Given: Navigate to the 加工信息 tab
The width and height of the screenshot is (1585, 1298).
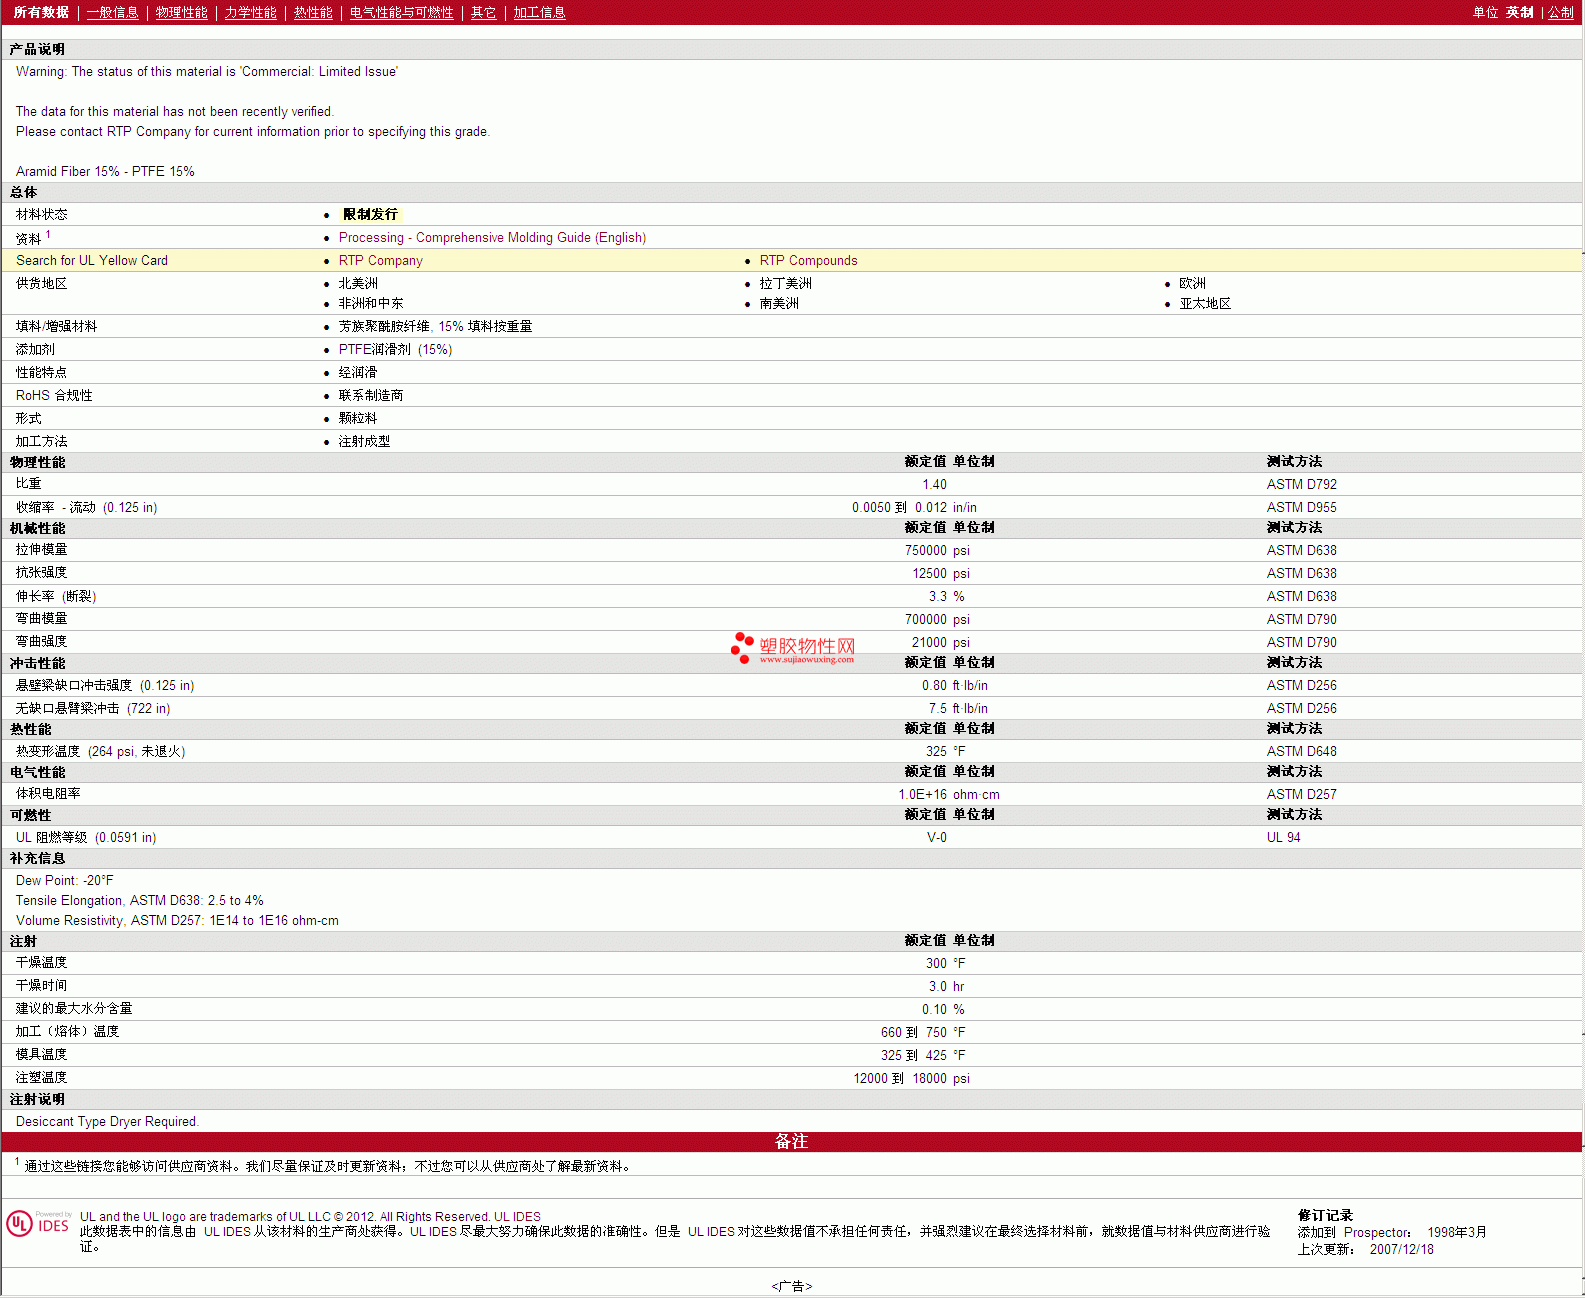Looking at the screenshot, I should point(539,13).
